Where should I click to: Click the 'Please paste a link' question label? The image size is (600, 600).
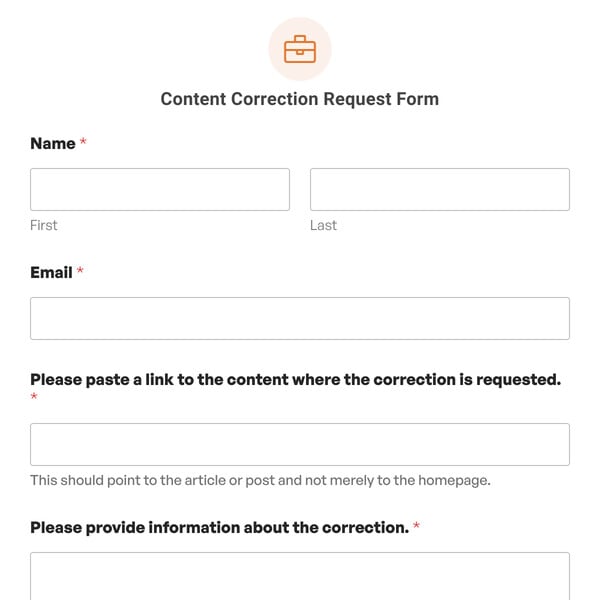[x=295, y=379]
